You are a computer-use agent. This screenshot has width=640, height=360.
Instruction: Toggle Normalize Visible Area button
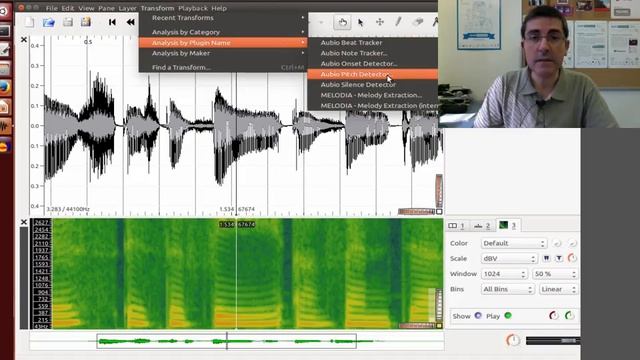[559, 258]
